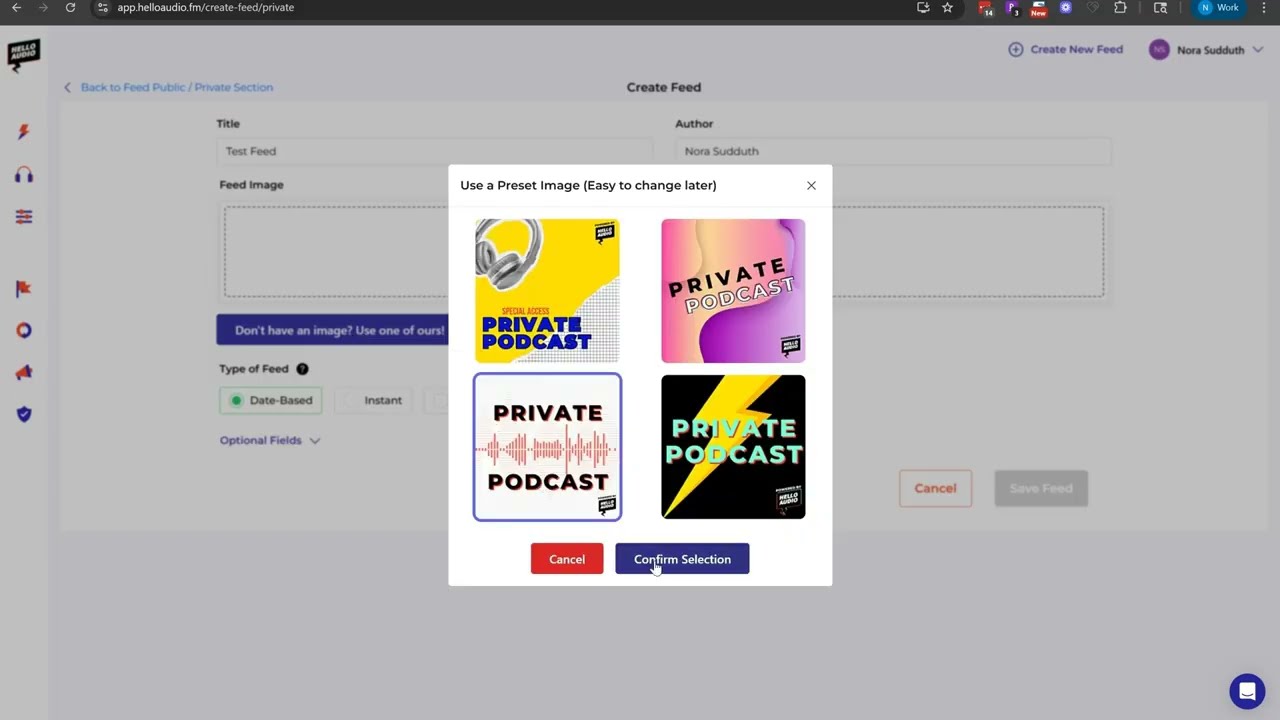Open the orange ring sidebar icon
The width and height of the screenshot is (1280, 720).
click(24, 330)
